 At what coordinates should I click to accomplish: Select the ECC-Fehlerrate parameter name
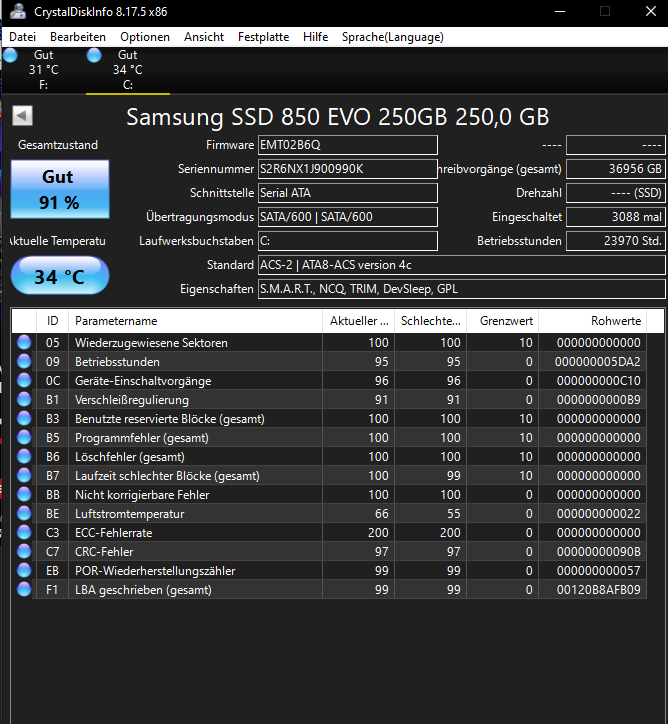114,533
